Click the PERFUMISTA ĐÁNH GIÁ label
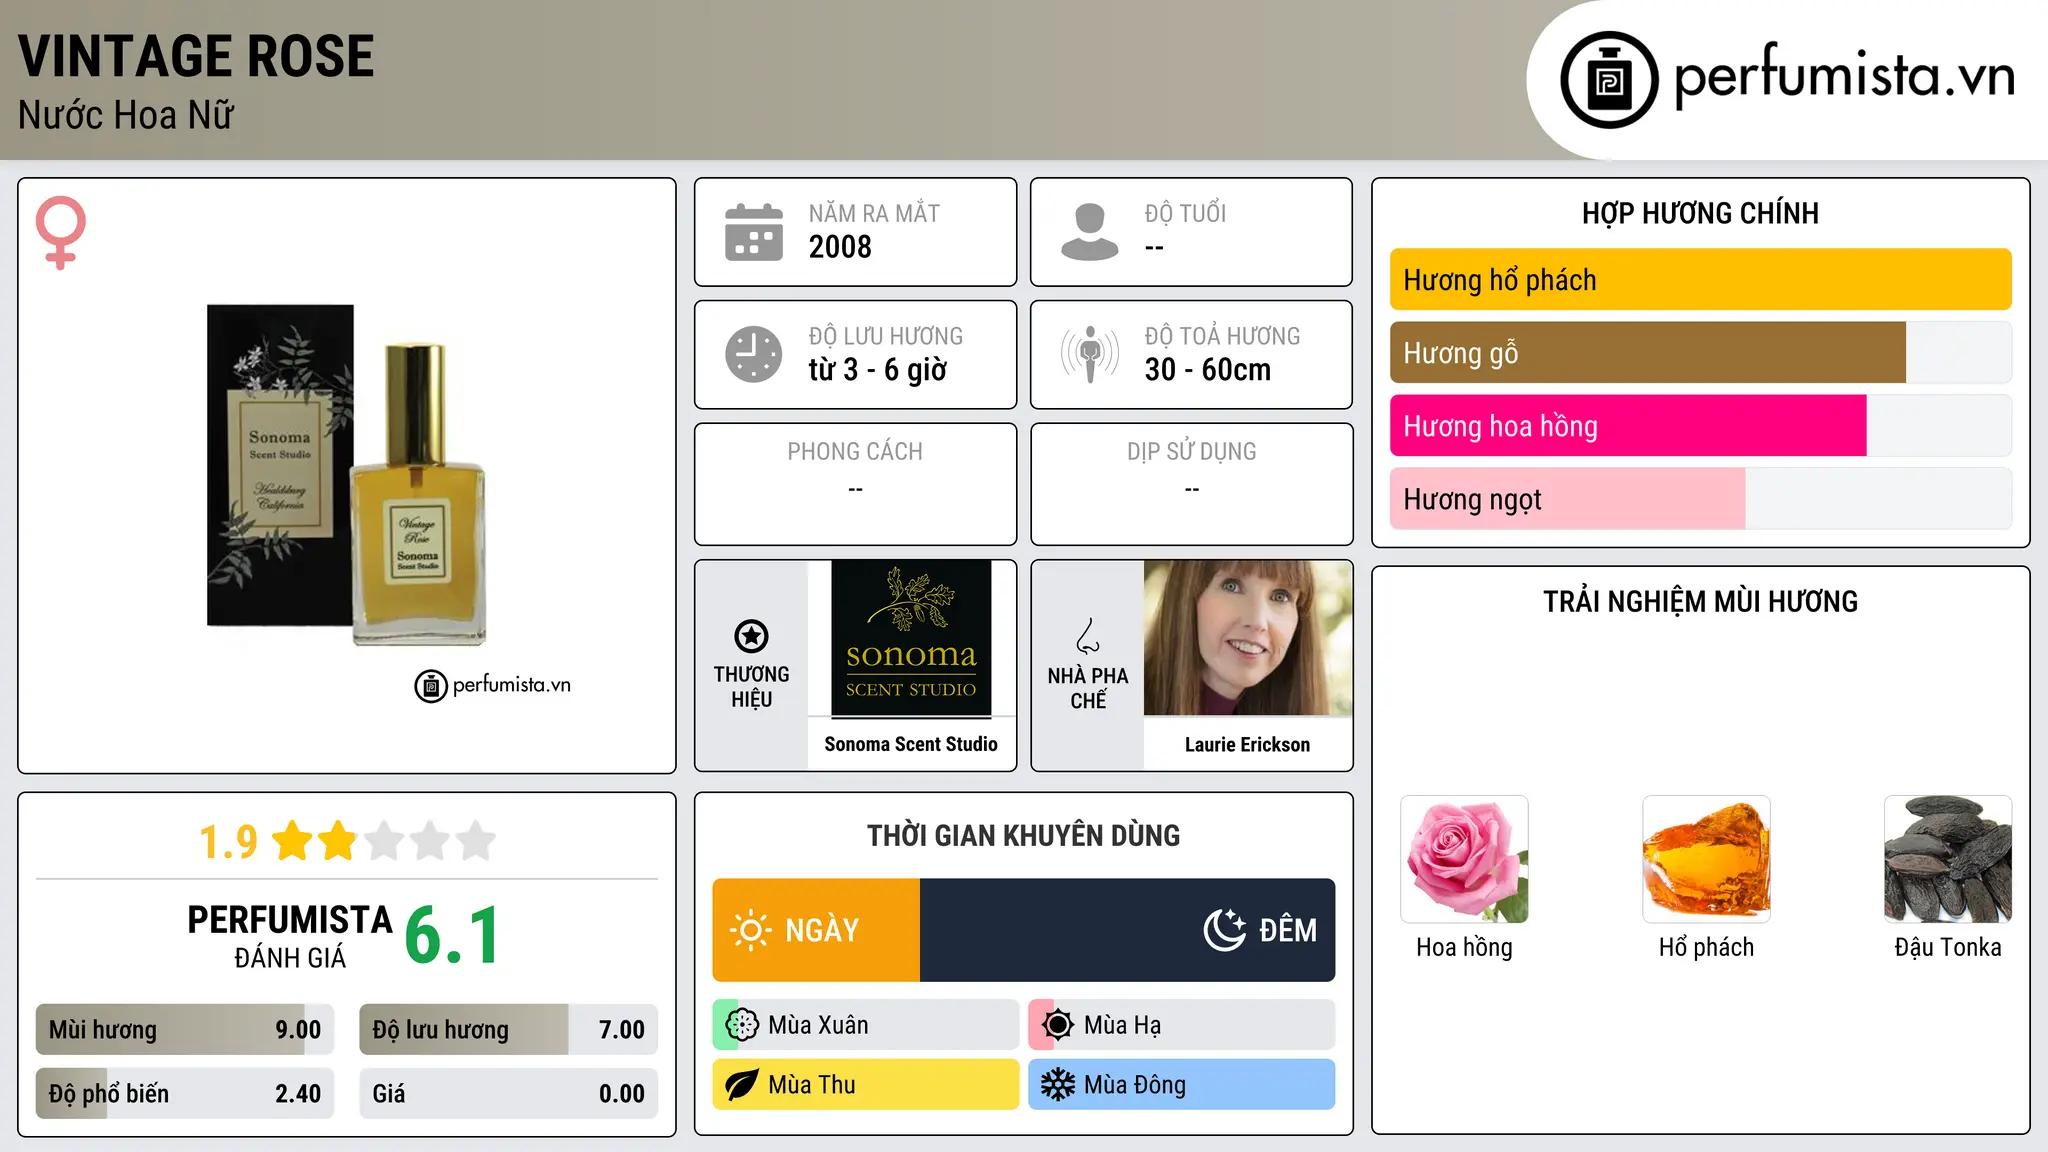The image size is (2048, 1152). [290, 936]
